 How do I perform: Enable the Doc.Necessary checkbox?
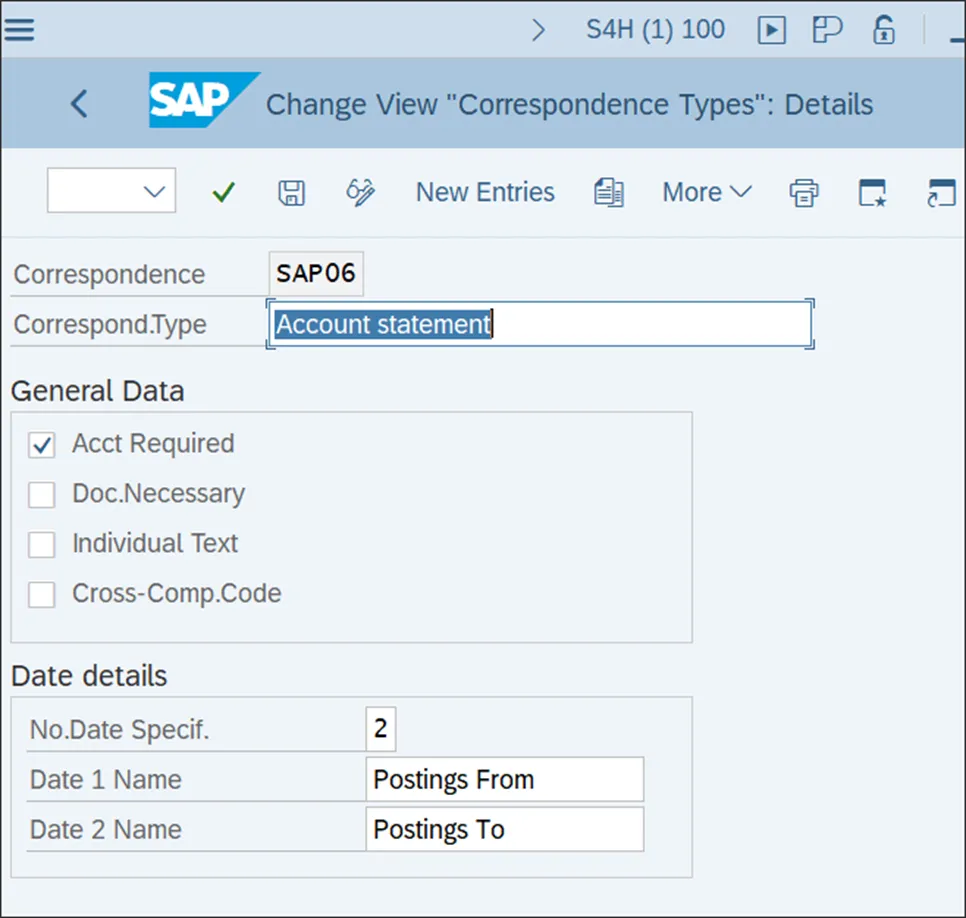tap(42, 495)
